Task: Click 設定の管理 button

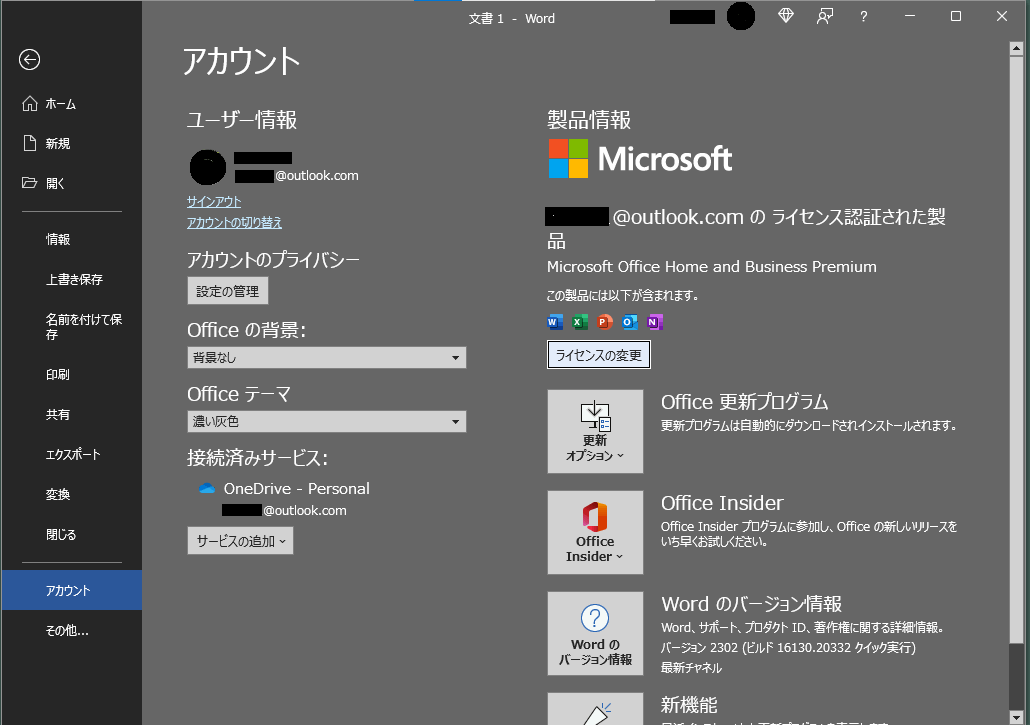Action: coord(227,291)
